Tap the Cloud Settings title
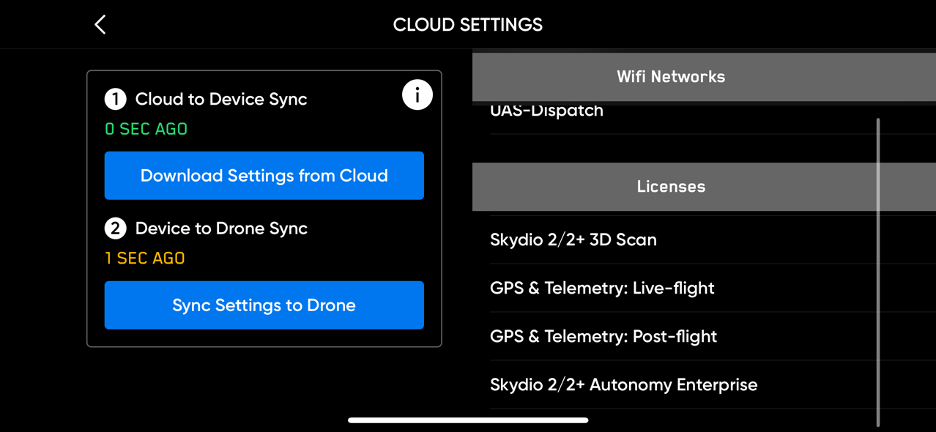This screenshot has height=432, width=936. pyautogui.click(x=468, y=25)
